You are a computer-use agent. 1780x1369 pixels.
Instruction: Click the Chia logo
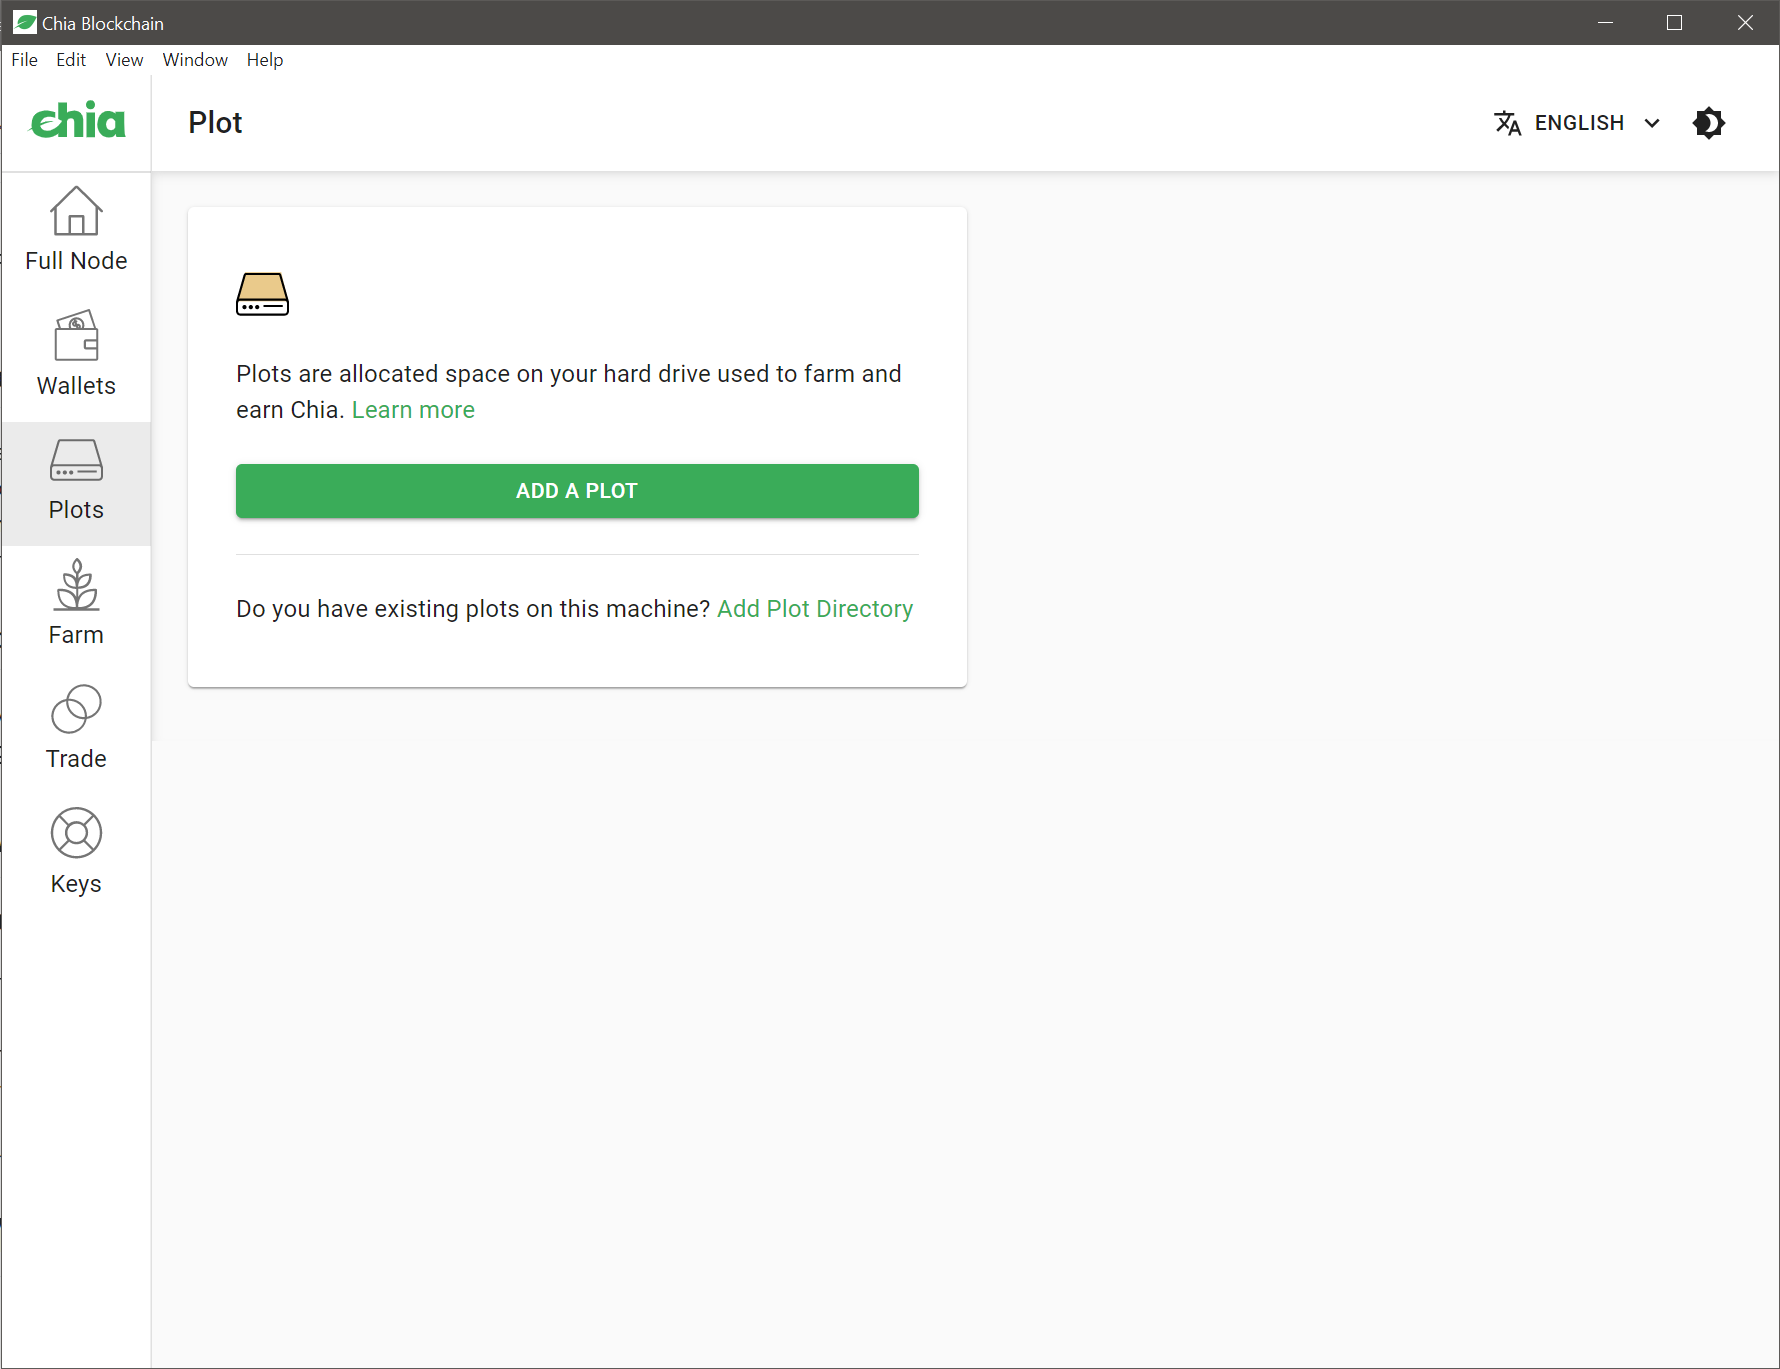click(x=78, y=120)
